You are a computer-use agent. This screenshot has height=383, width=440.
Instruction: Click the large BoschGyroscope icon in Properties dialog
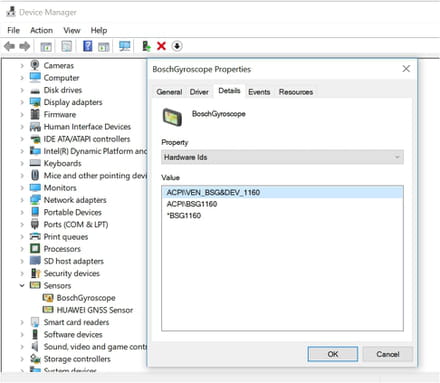pos(172,117)
